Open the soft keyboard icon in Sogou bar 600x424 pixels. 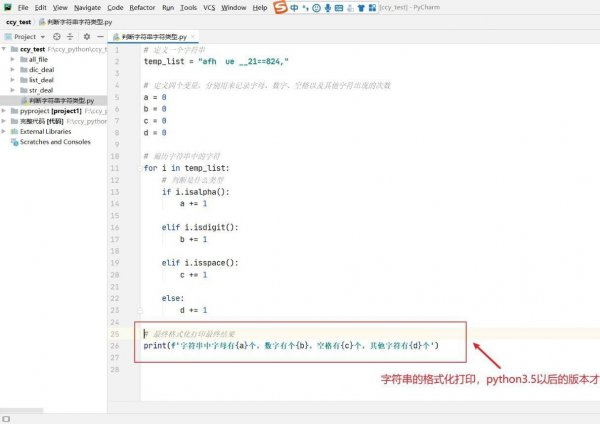click(x=339, y=8)
